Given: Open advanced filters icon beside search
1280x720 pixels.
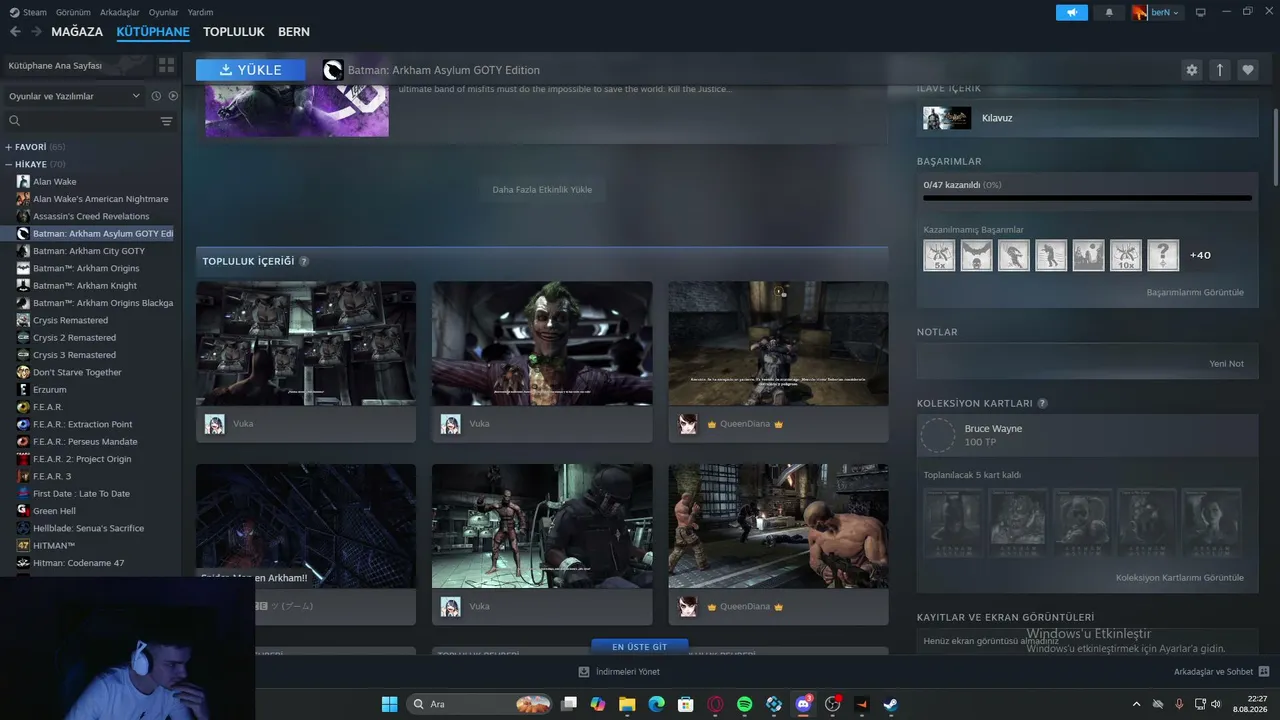Looking at the screenshot, I should tap(167, 121).
